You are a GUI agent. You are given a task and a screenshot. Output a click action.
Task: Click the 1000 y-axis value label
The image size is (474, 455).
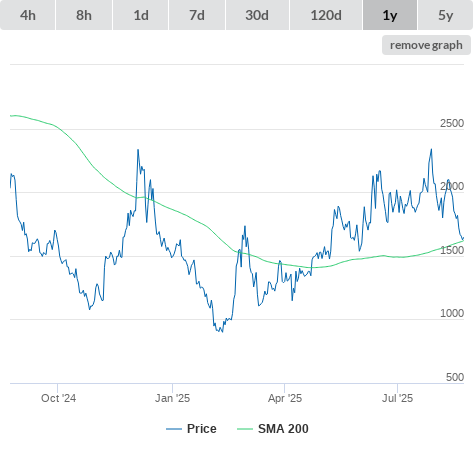click(452, 313)
